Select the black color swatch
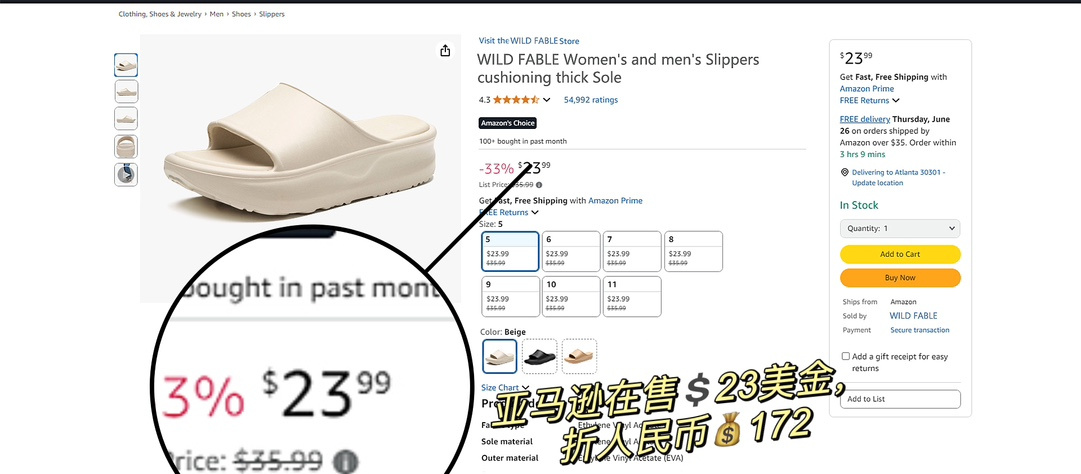 (540, 356)
